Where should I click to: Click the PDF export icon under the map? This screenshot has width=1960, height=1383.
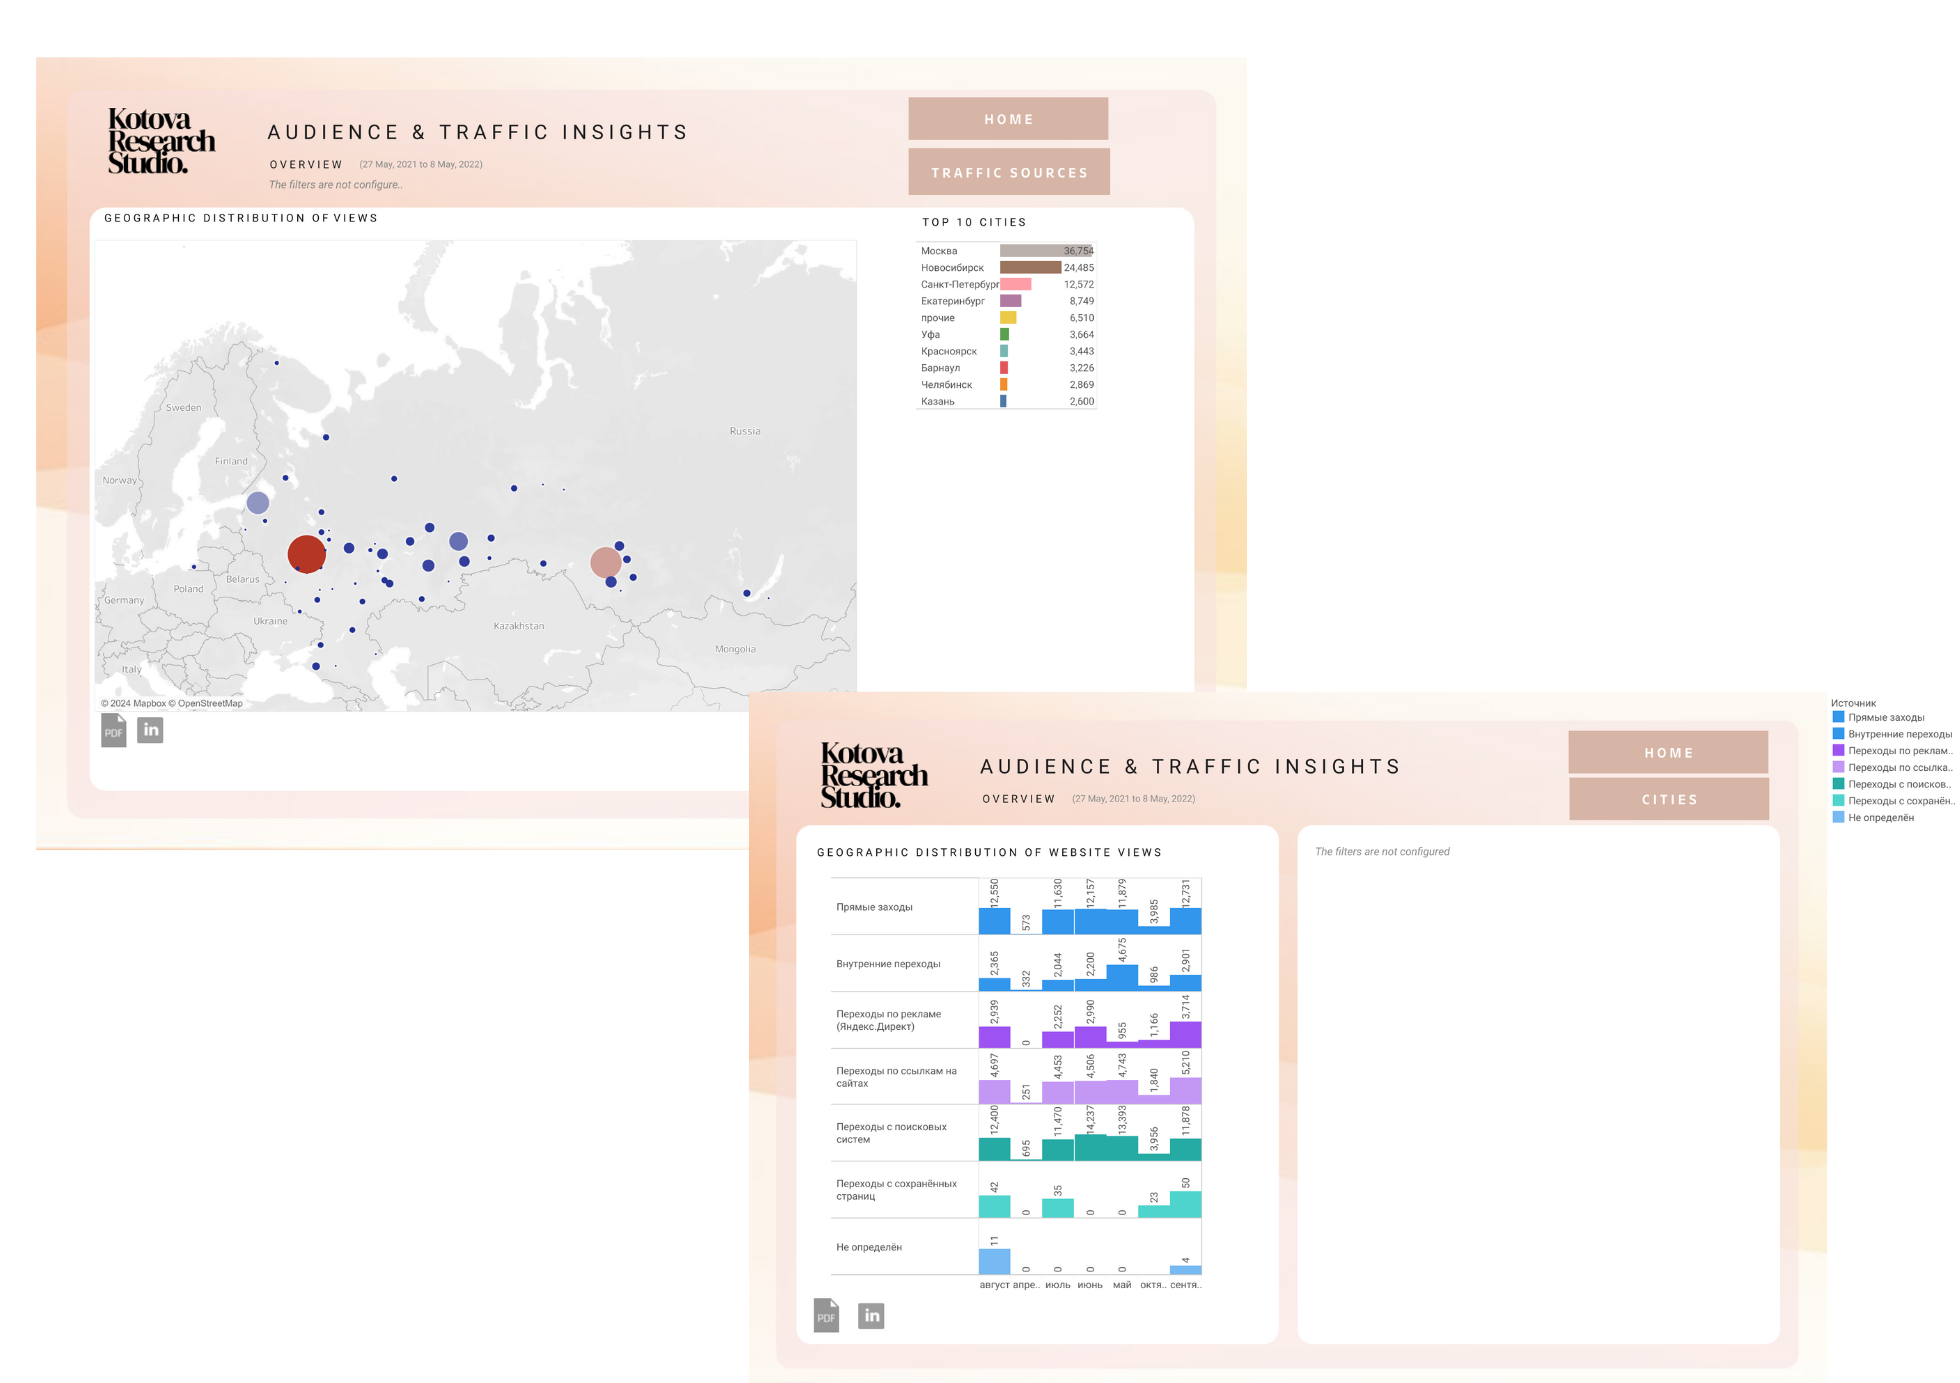114,730
